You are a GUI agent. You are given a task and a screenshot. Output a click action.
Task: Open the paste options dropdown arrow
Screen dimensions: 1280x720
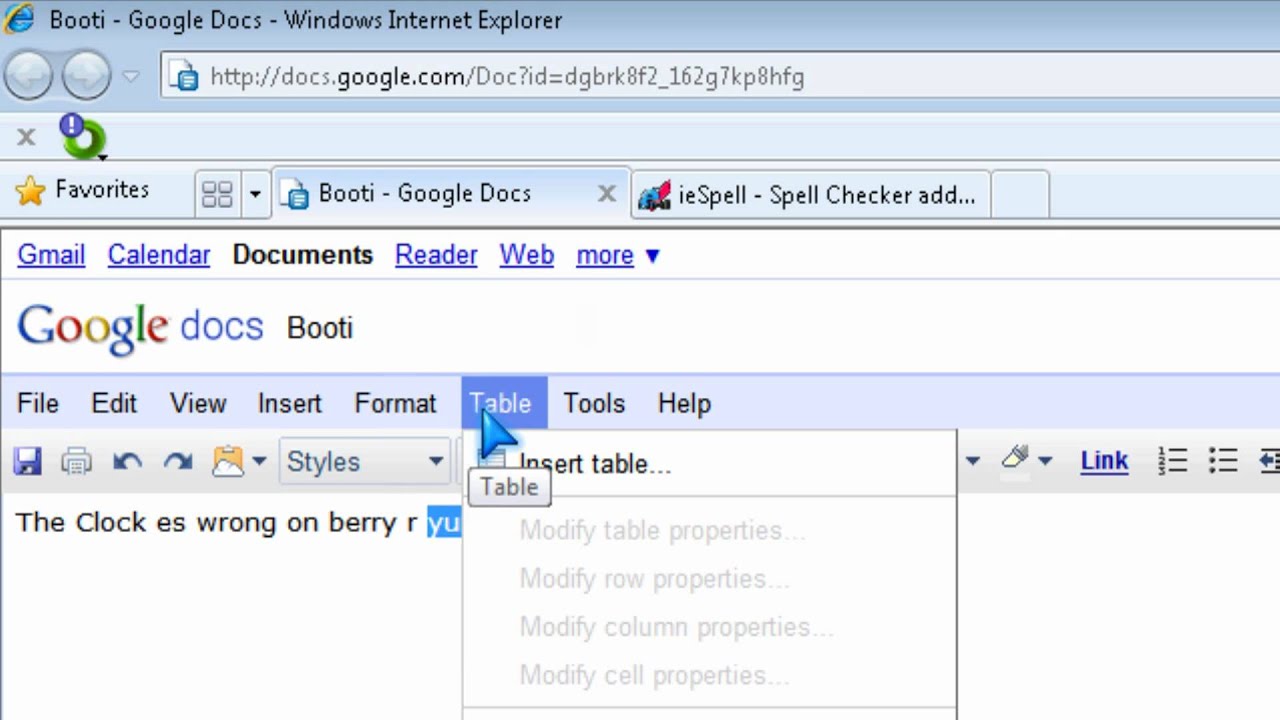click(x=259, y=461)
